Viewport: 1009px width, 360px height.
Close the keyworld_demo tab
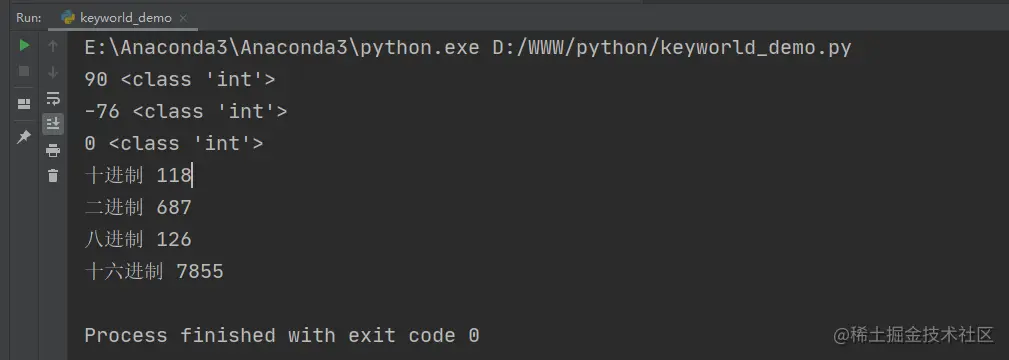click(183, 18)
